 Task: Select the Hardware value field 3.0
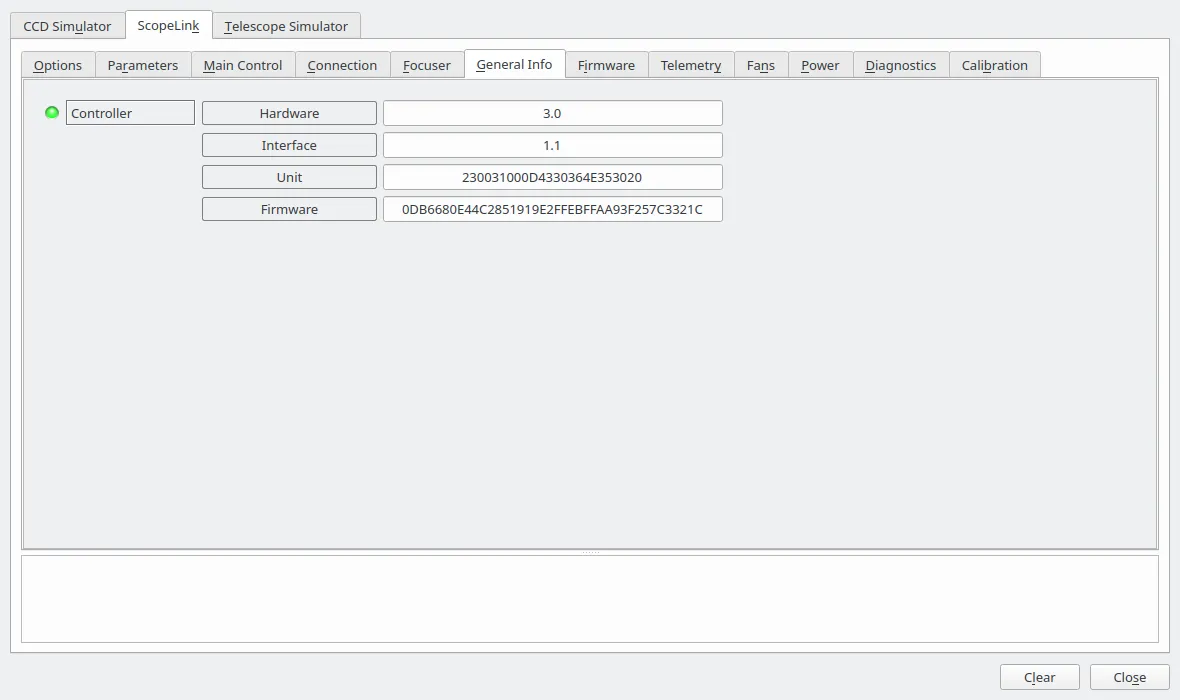[552, 113]
